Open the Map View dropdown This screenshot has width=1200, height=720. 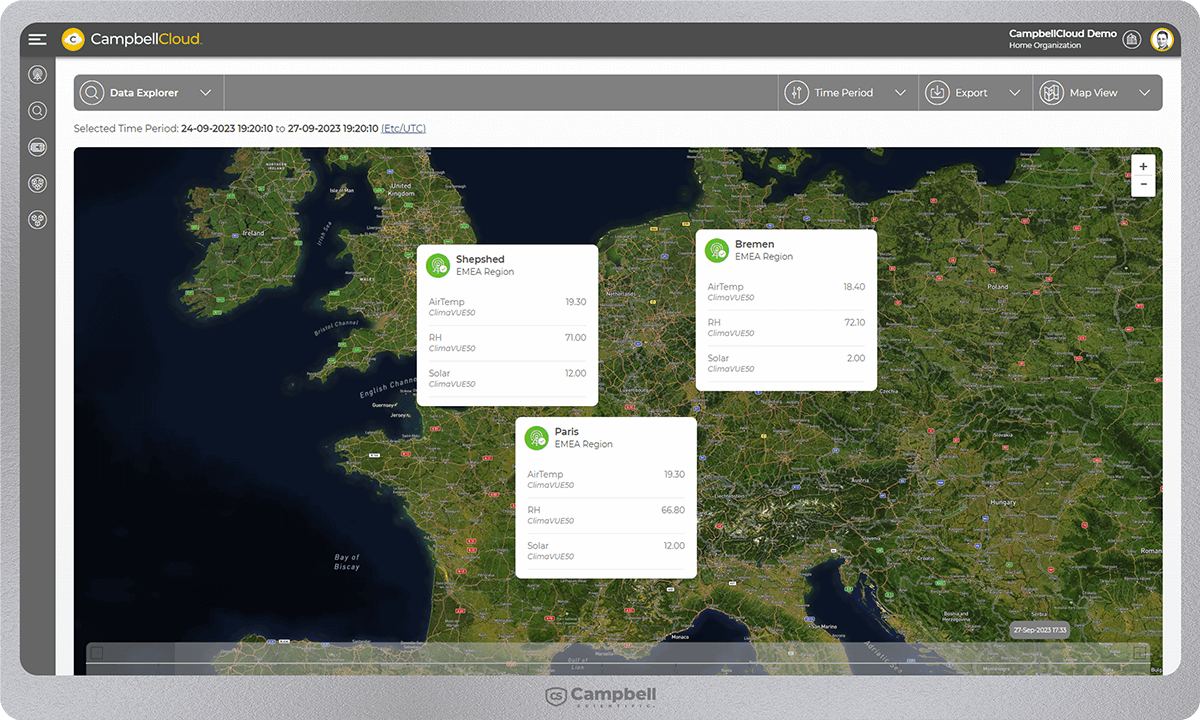(x=1097, y=93)
